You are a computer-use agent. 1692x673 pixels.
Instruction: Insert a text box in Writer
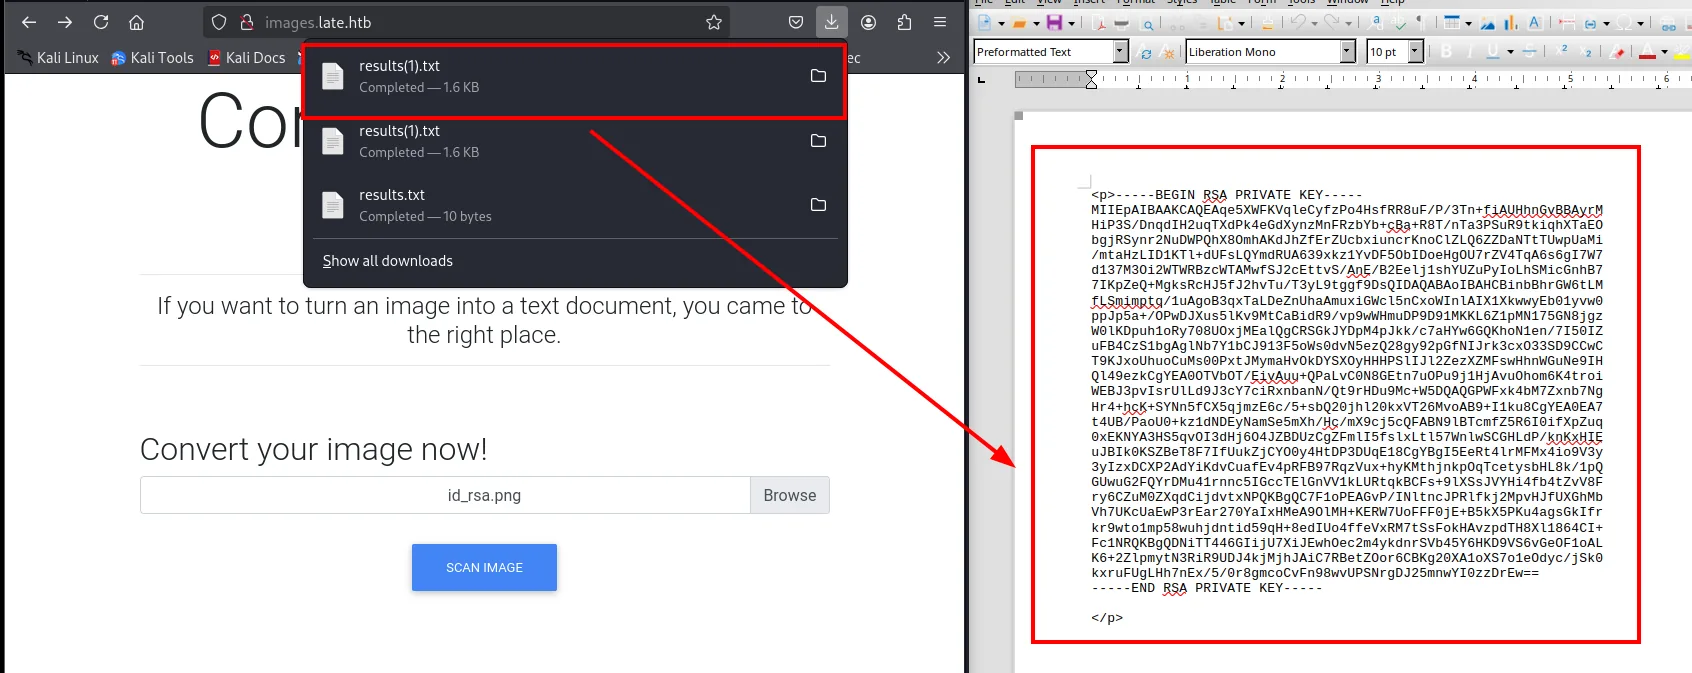pos(1535,23)
